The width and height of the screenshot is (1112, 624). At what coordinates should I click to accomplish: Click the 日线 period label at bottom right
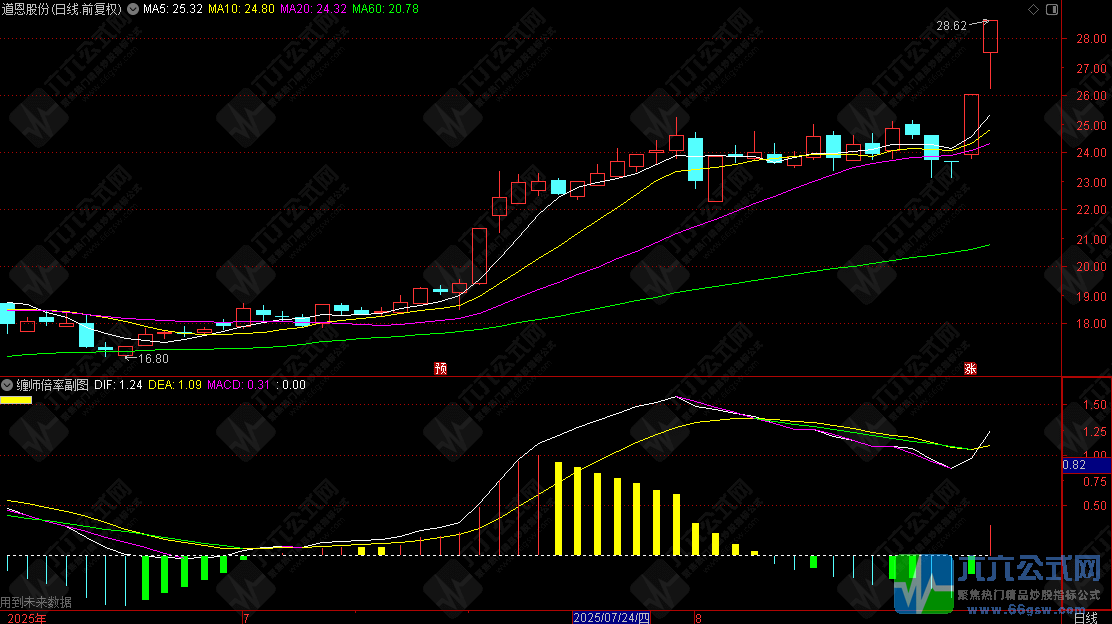pyautogui.click(x=1086, y=618)
